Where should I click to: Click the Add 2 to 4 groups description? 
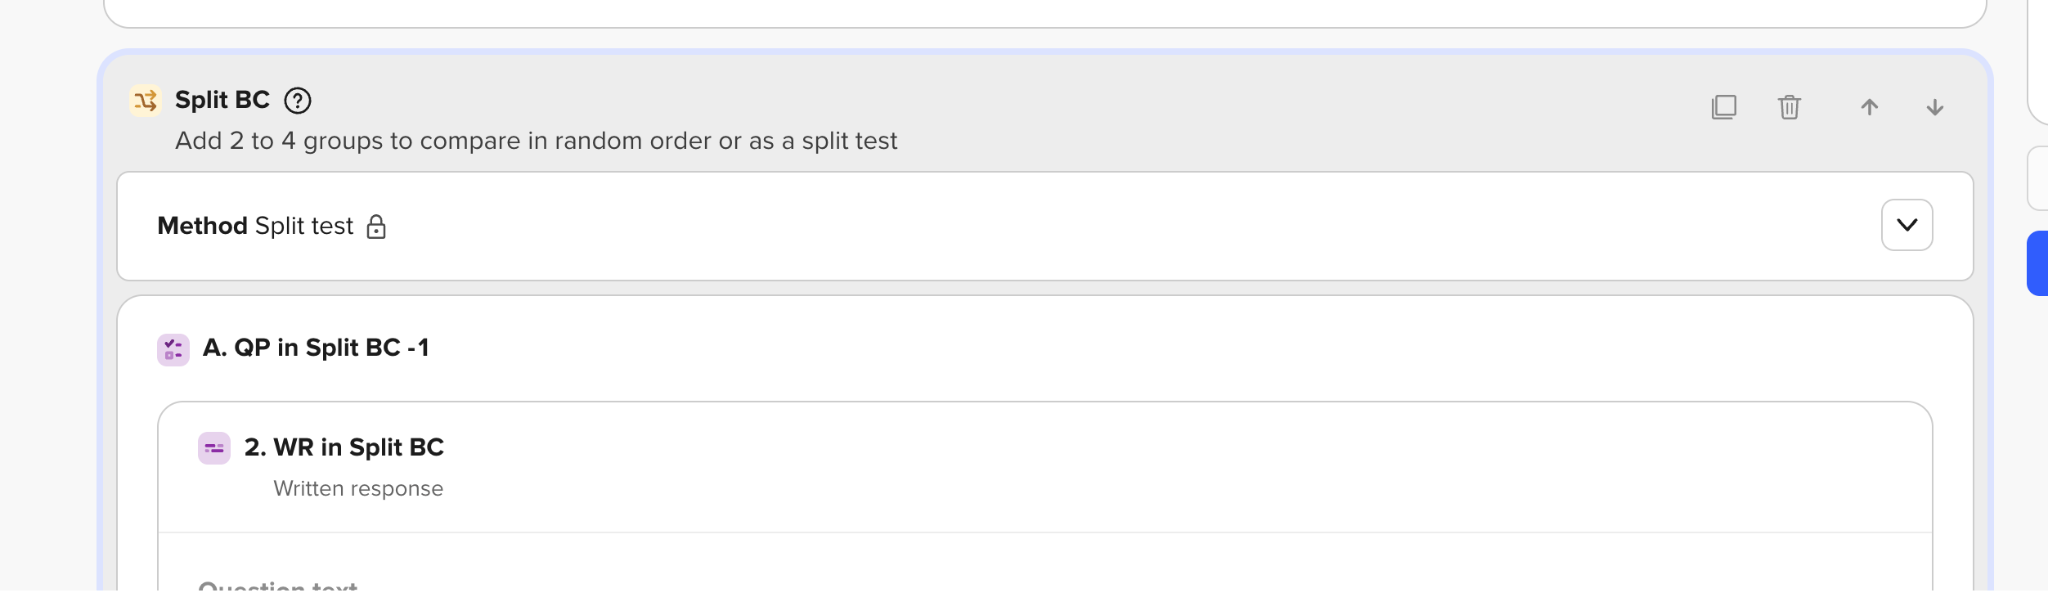(536, 141)
